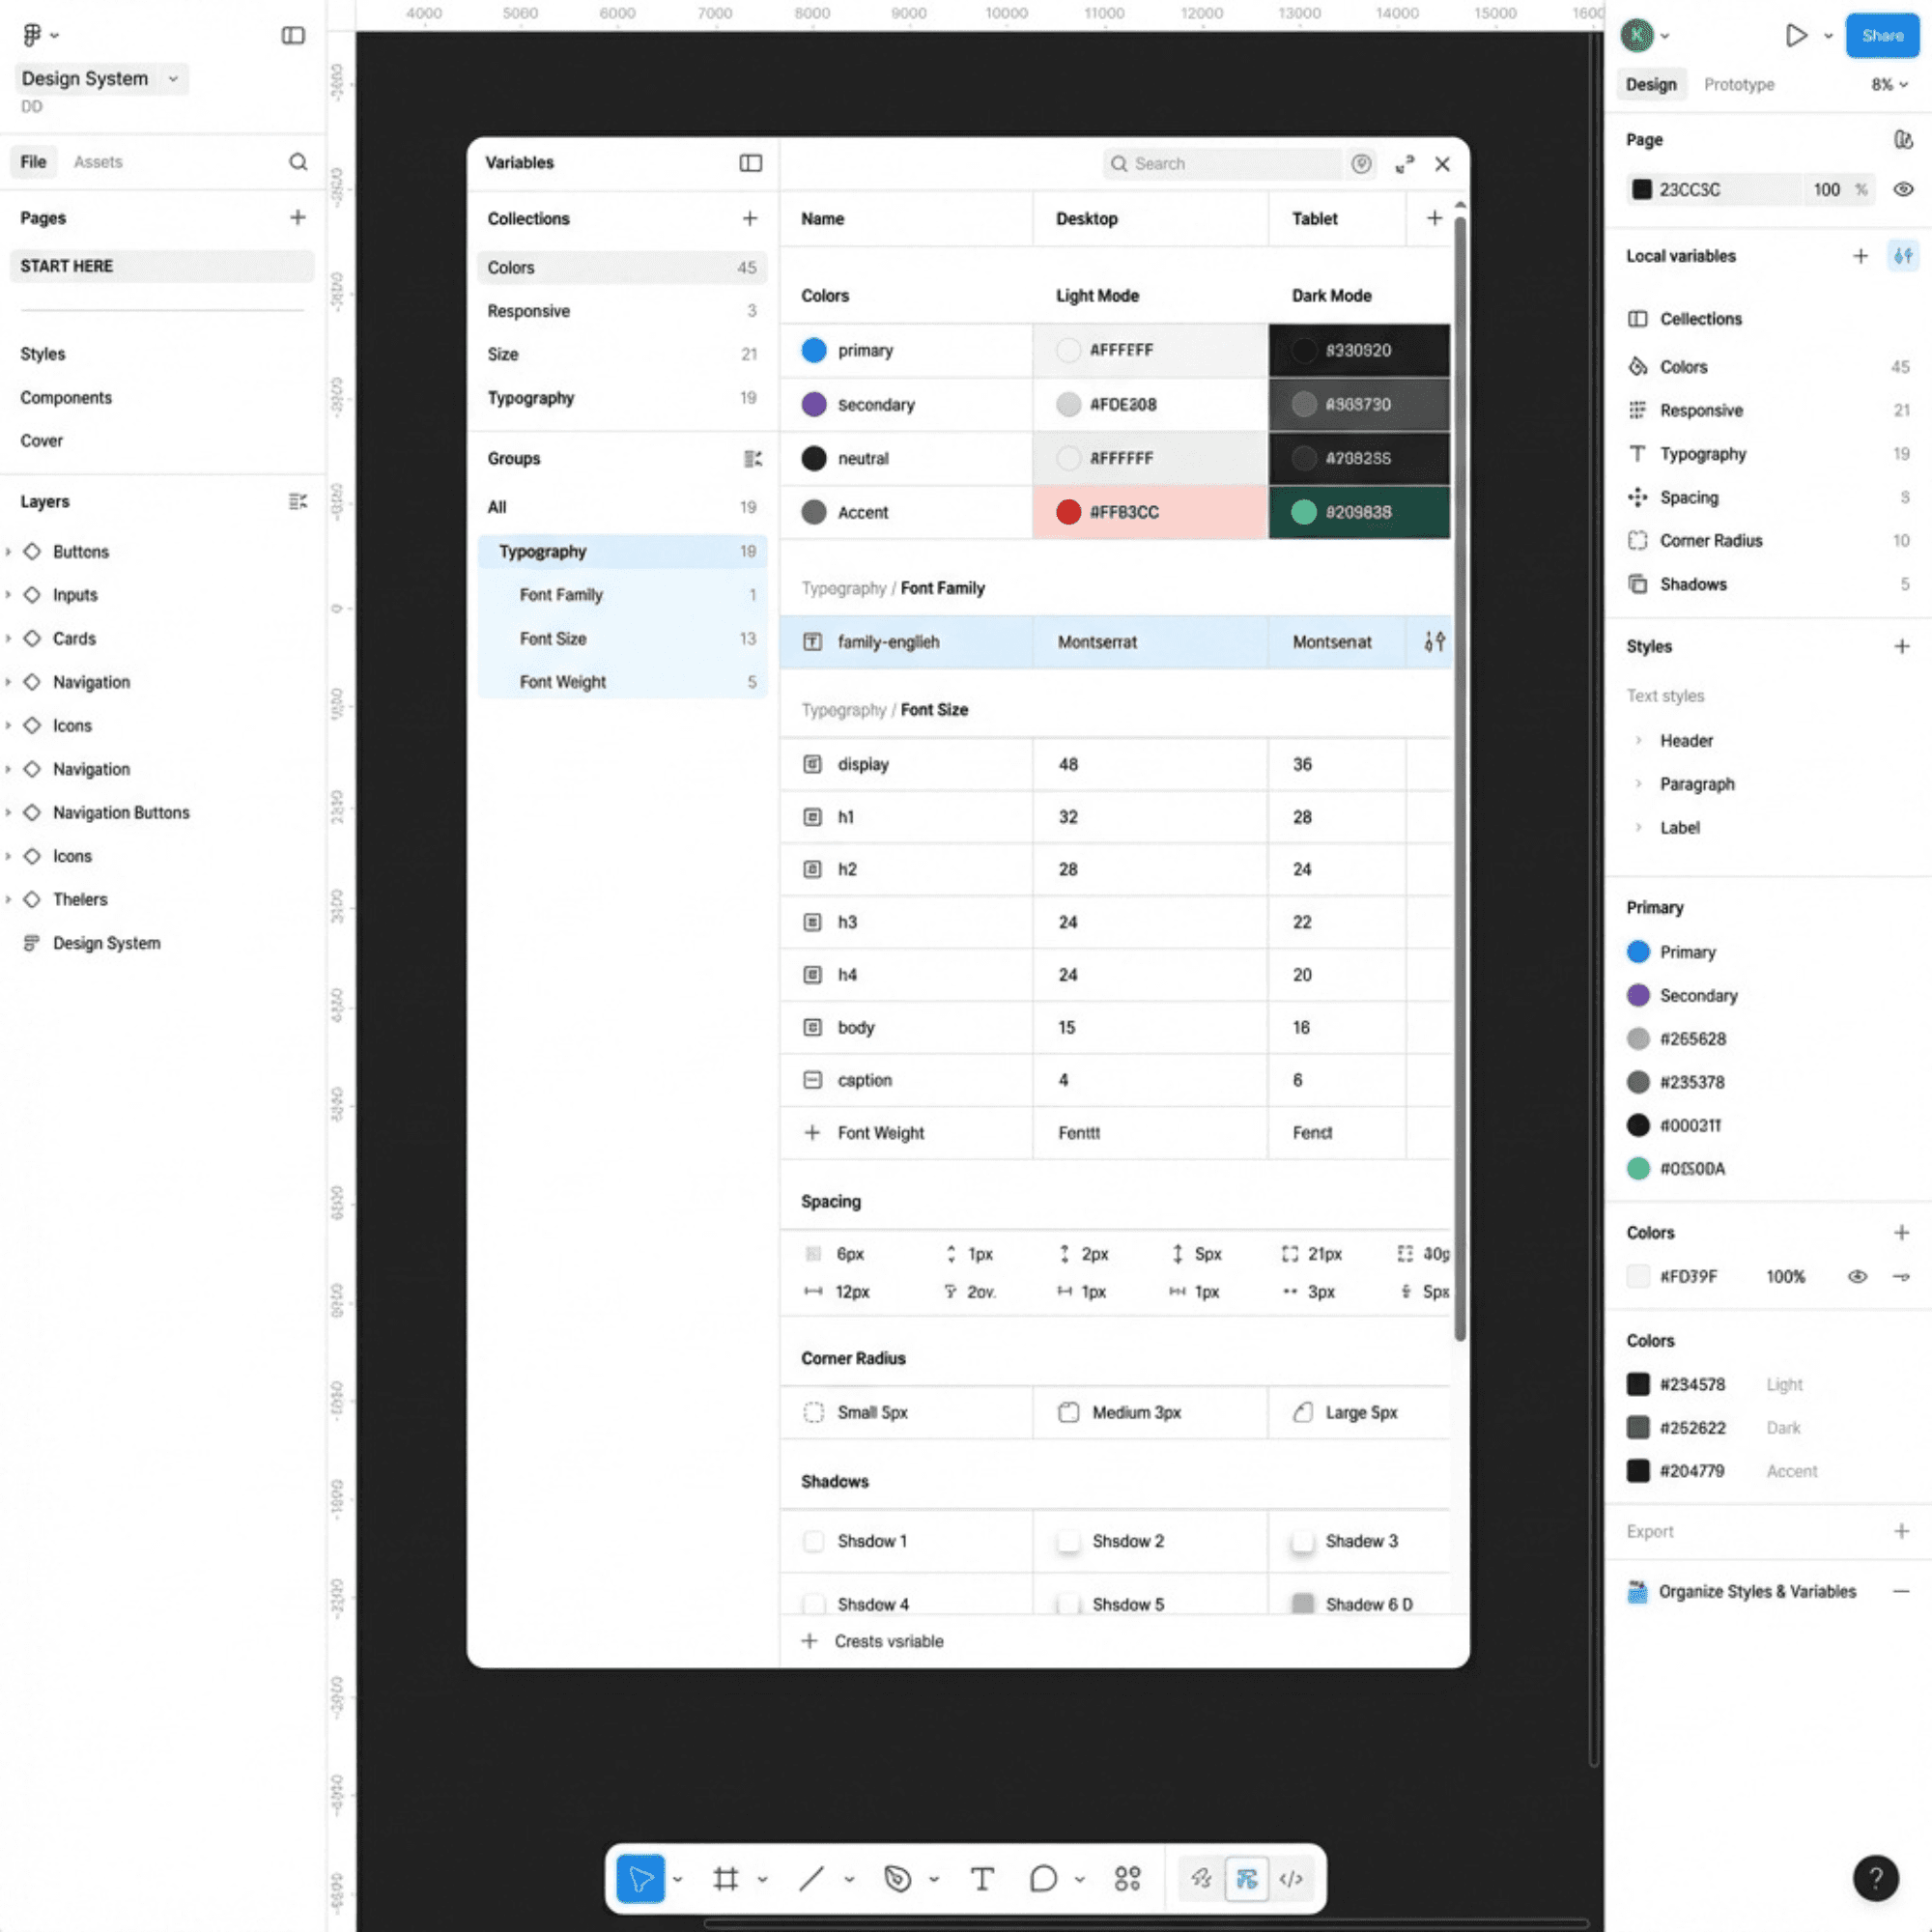
Task: Open the 8% zoom dropdown
Action: (1885, 84)
